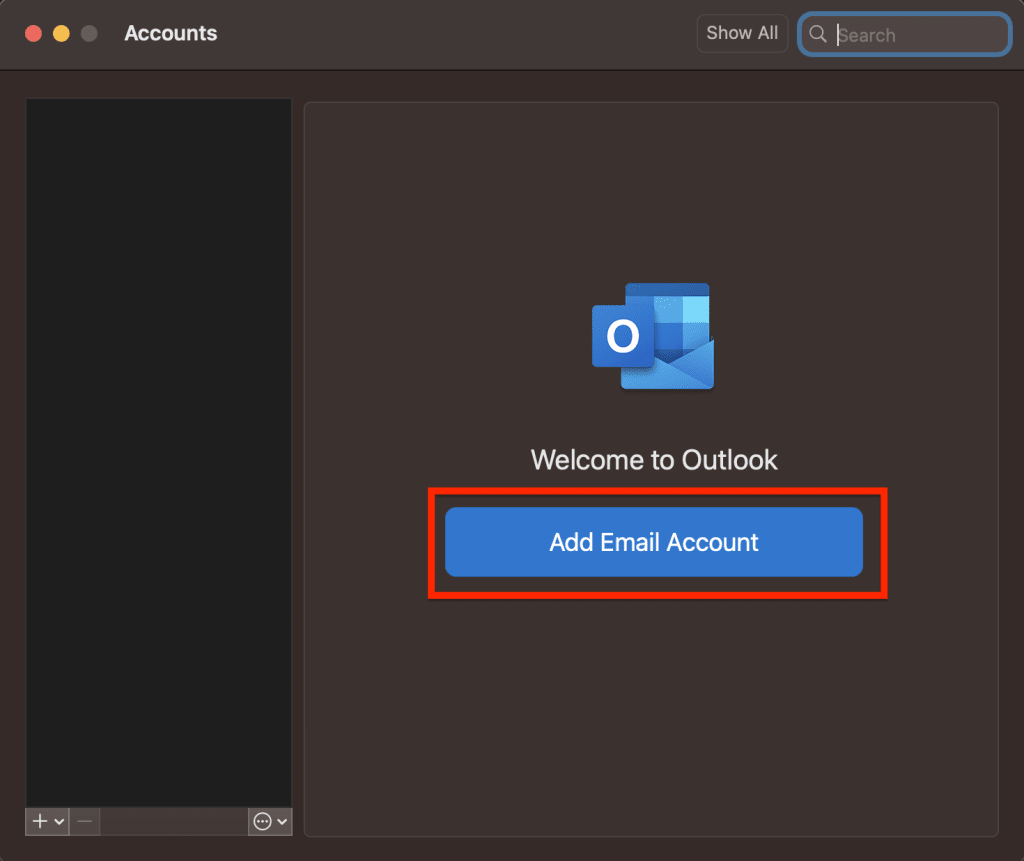The height and width of the screenshot is (861, 1024).
Task: Click the Accounts title in the title bar
Action: 170,33
